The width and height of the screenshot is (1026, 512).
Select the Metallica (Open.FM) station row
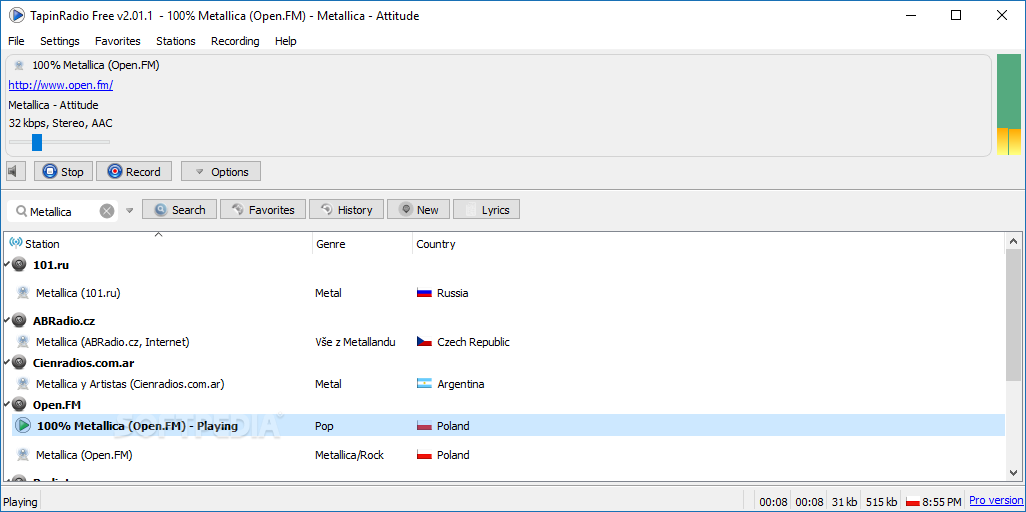click(508, 454)
